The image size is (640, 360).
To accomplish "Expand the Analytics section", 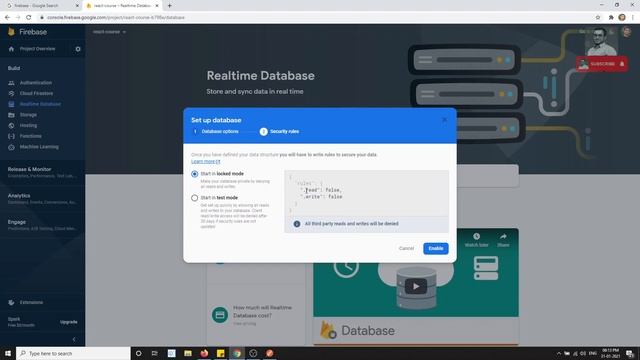I will pos(42,198).
